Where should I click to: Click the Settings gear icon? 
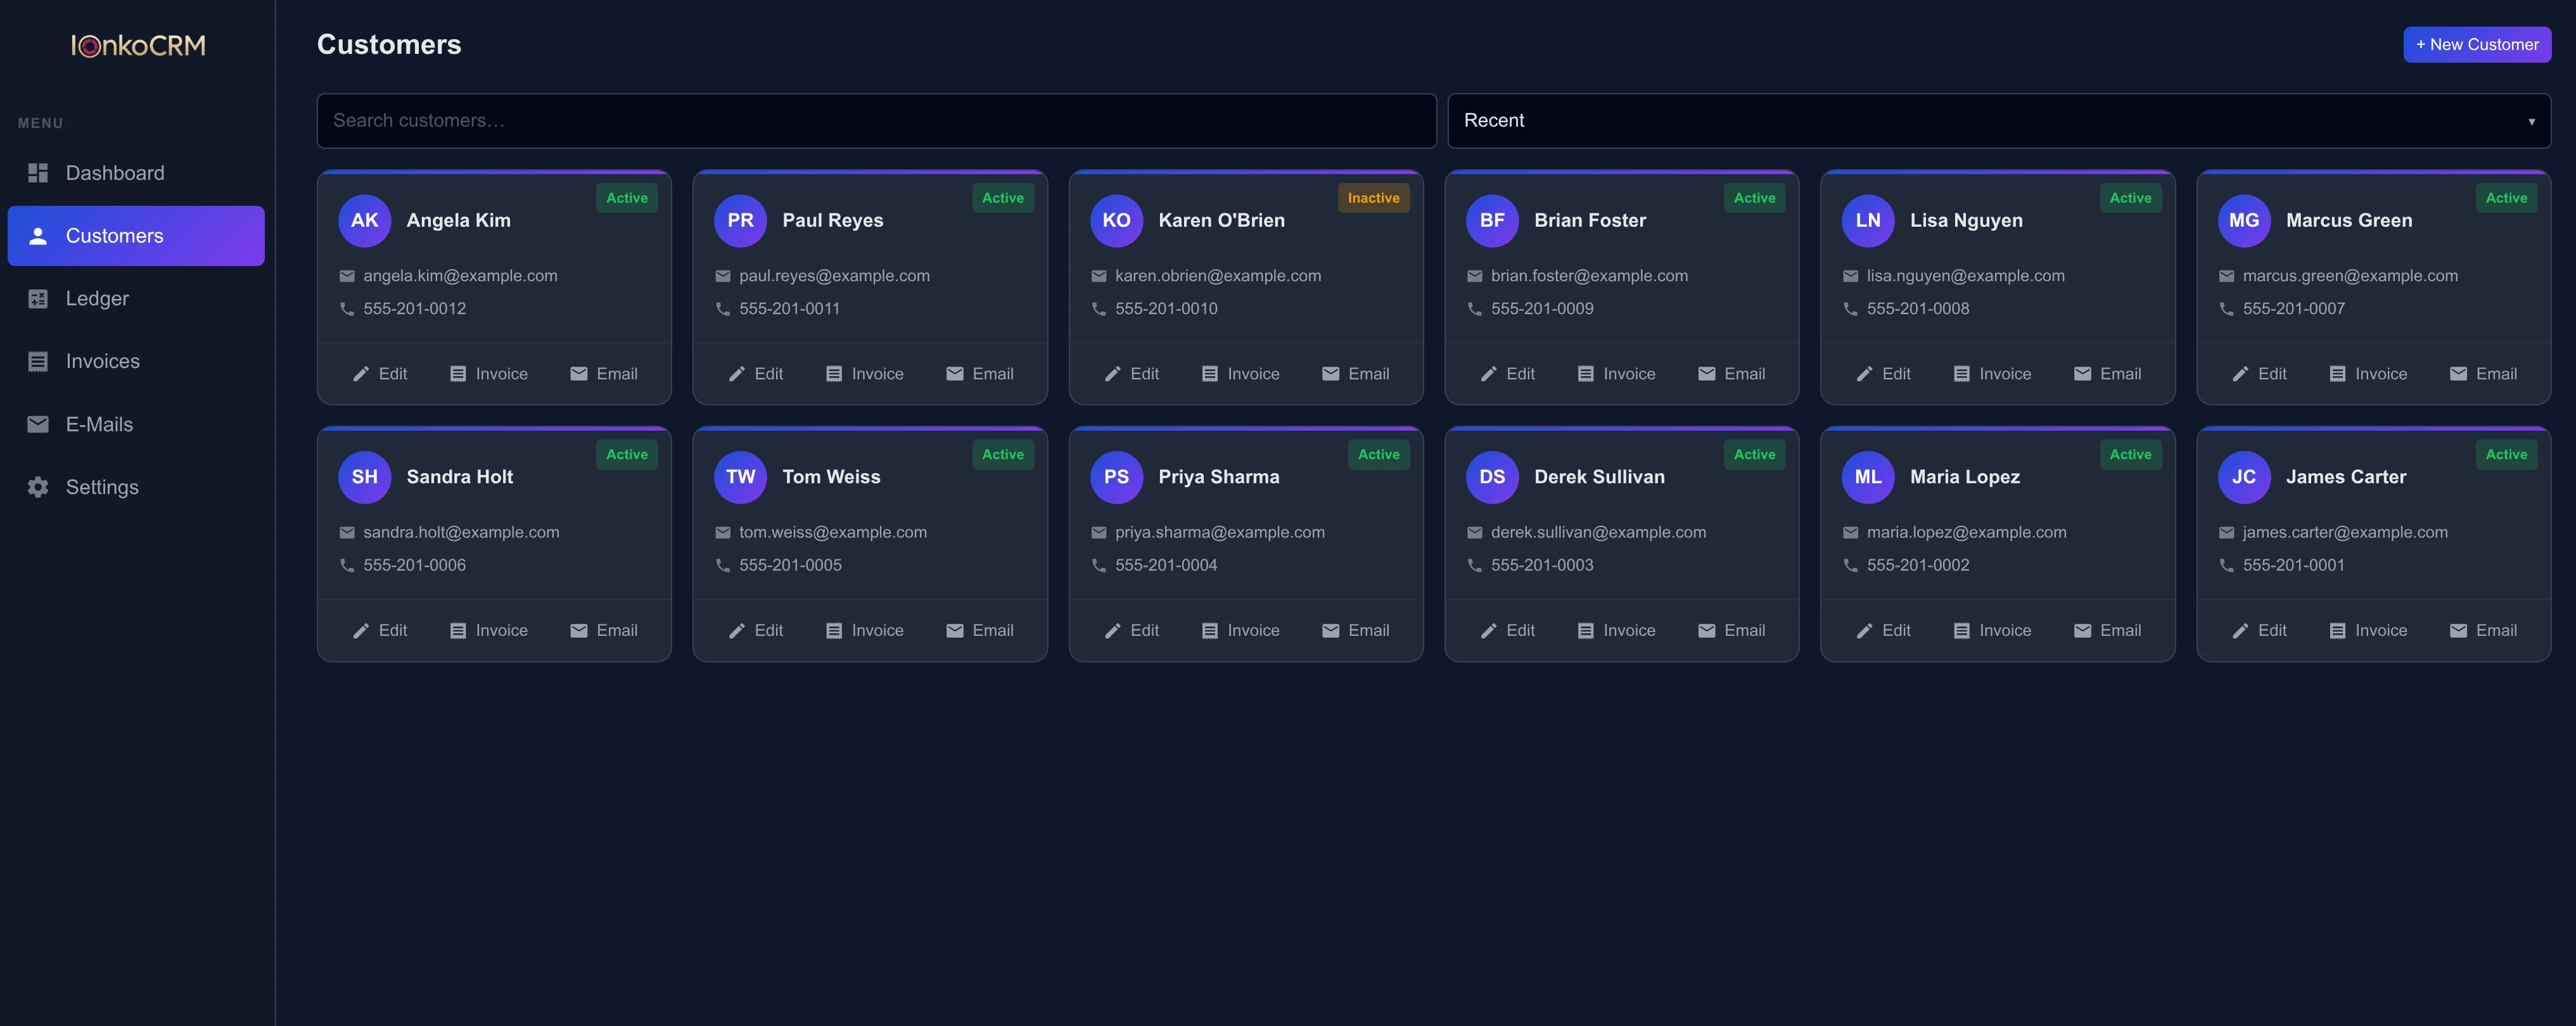click(38, 487)
